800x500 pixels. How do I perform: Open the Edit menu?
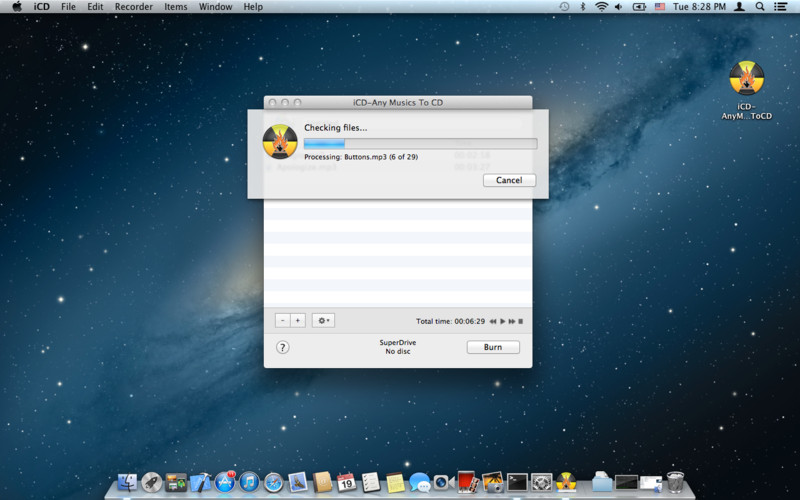95,7
